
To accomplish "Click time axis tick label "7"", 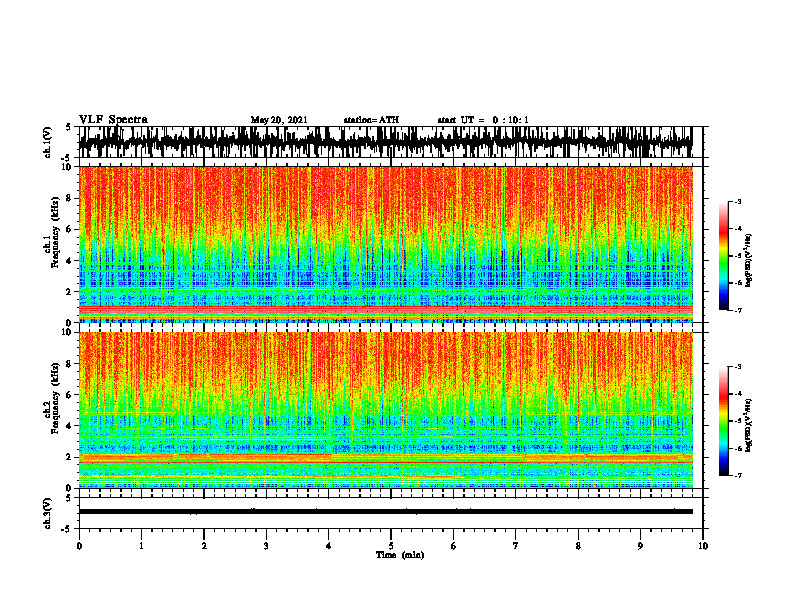I will [x=516, y=546].
